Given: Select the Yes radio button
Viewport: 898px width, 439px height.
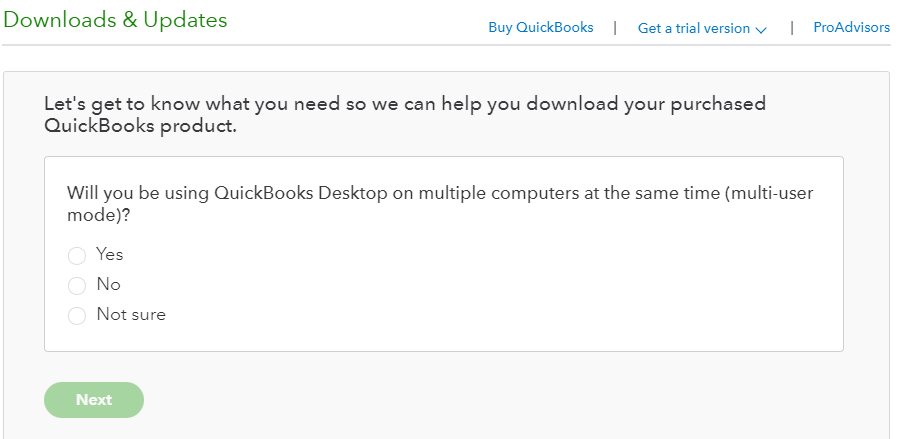Looking at the screenshot, I should click(x=77, y=255).
